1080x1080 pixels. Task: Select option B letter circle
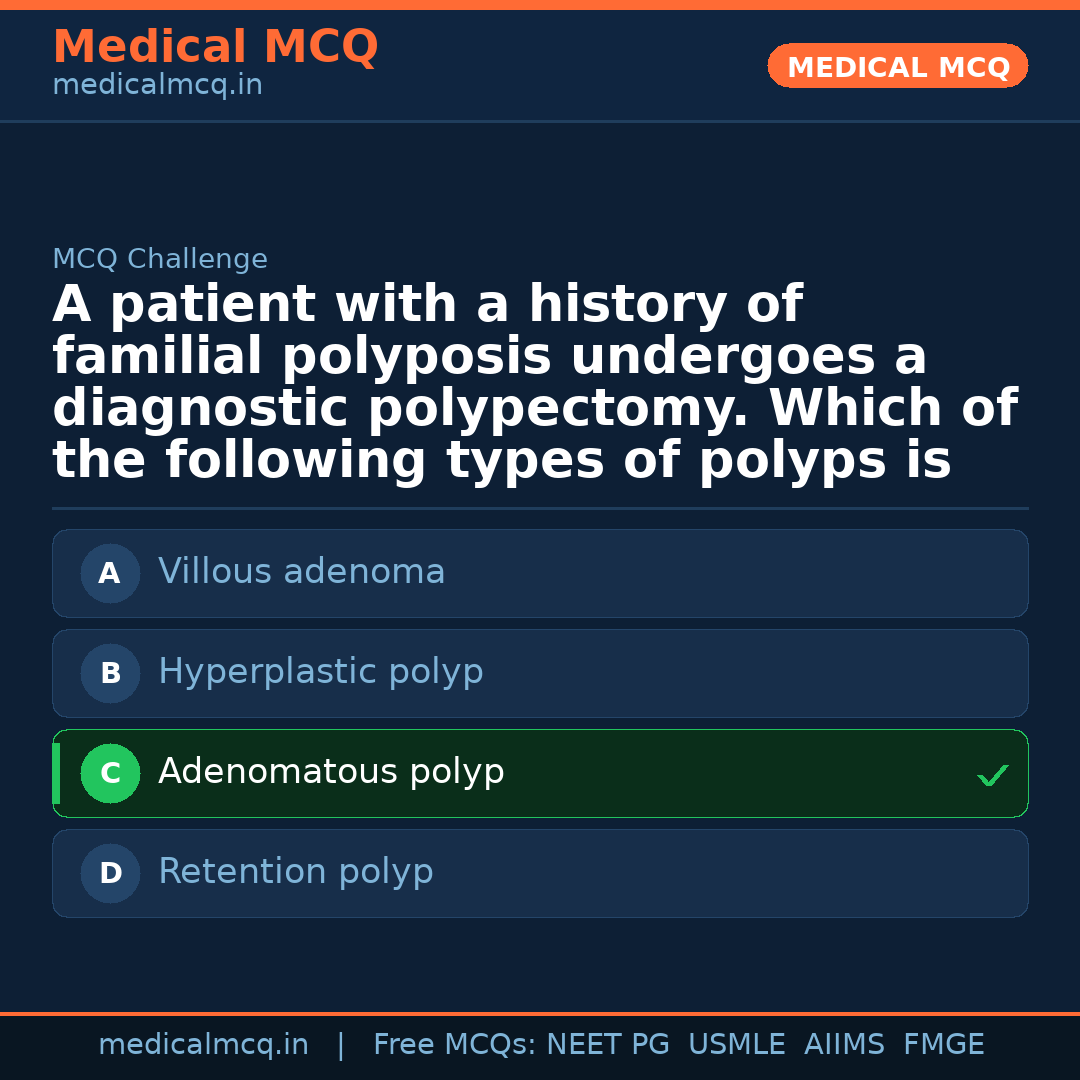click(x=110, y=674)
